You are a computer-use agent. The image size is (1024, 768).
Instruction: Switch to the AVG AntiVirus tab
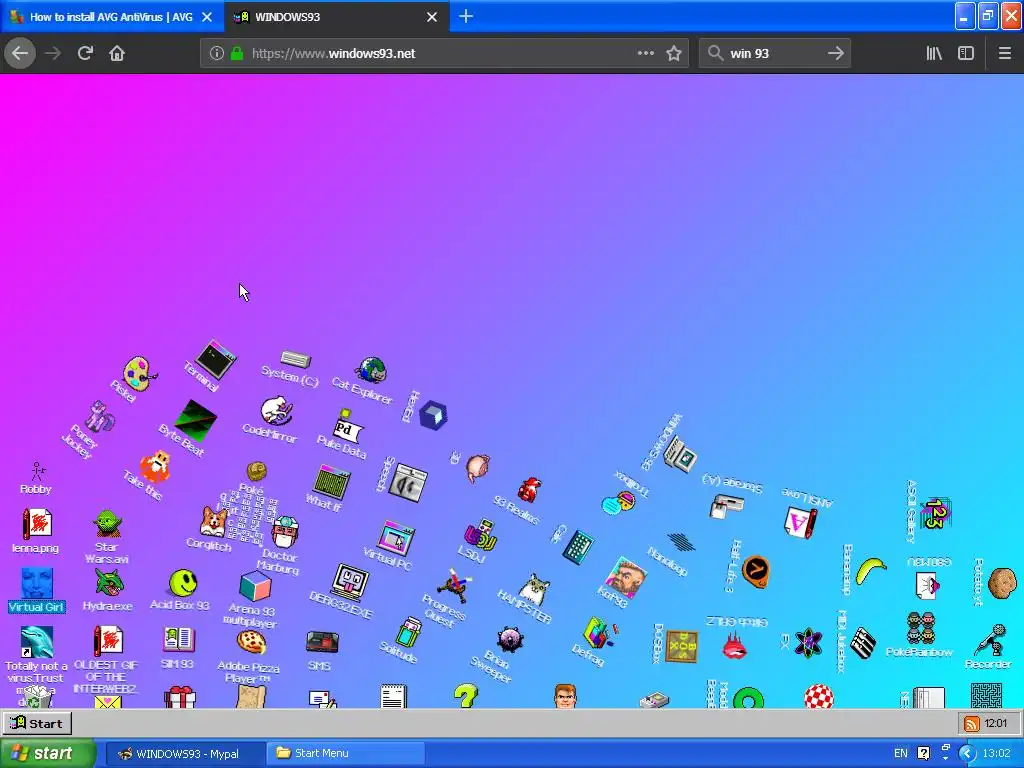(x=112, y=17)
